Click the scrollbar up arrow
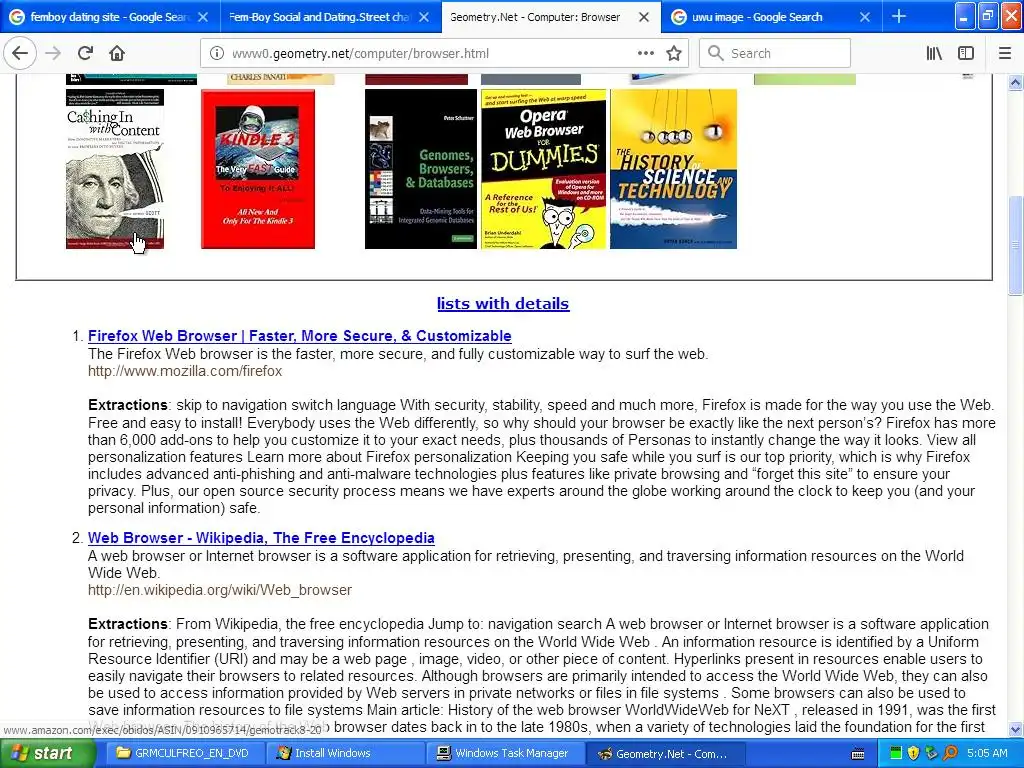Image resolution: width=1024 pixels, height=768 pixels. click(x=1015, y=82)
